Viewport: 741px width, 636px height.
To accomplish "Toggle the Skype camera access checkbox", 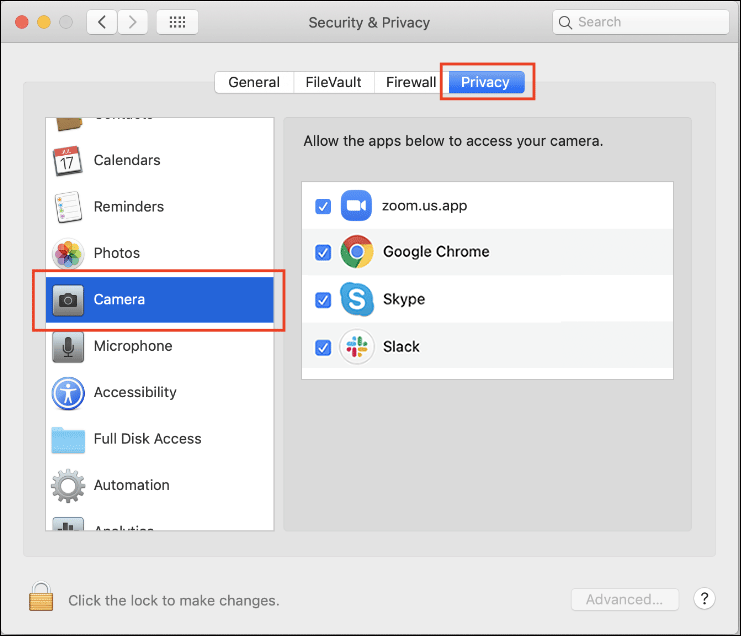I will 323,300.
